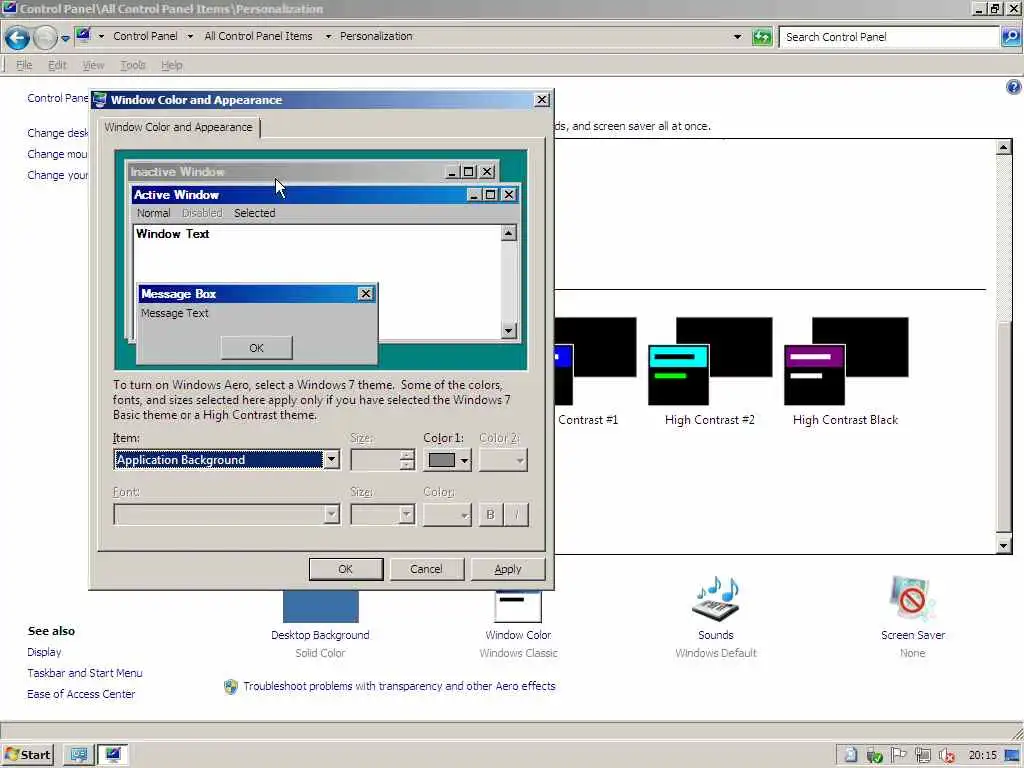Click the preview Message Box OK button
The image size is (1024, 768).
pos(256,348)
